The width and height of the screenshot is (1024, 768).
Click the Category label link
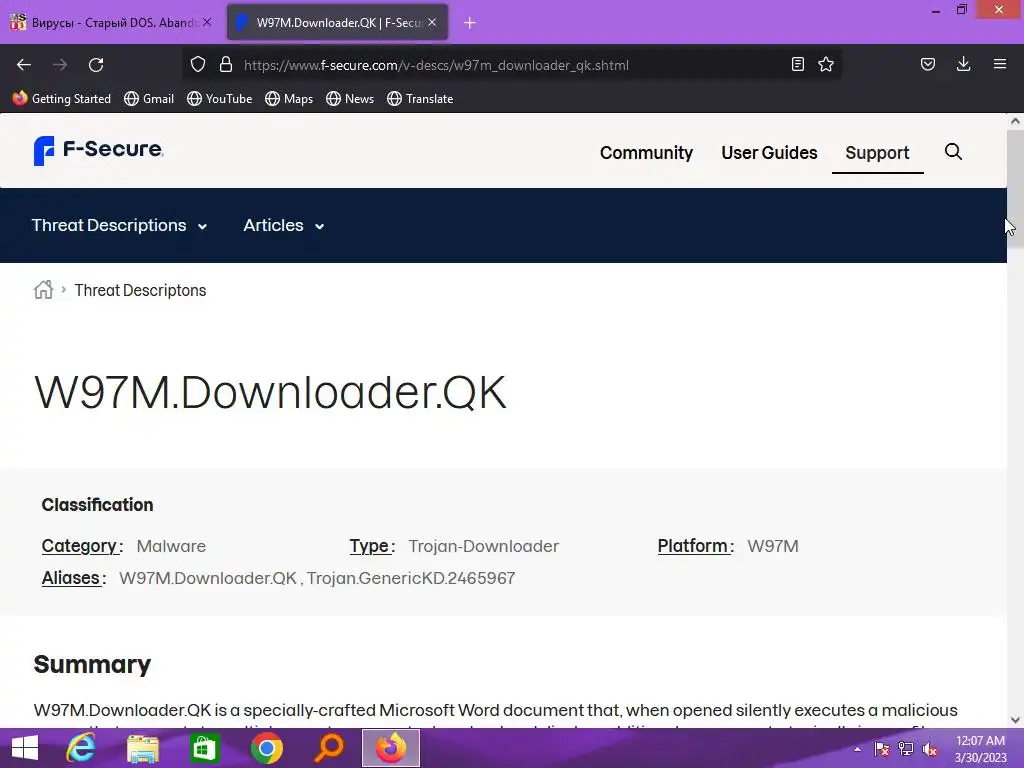[x=79, y=546]
